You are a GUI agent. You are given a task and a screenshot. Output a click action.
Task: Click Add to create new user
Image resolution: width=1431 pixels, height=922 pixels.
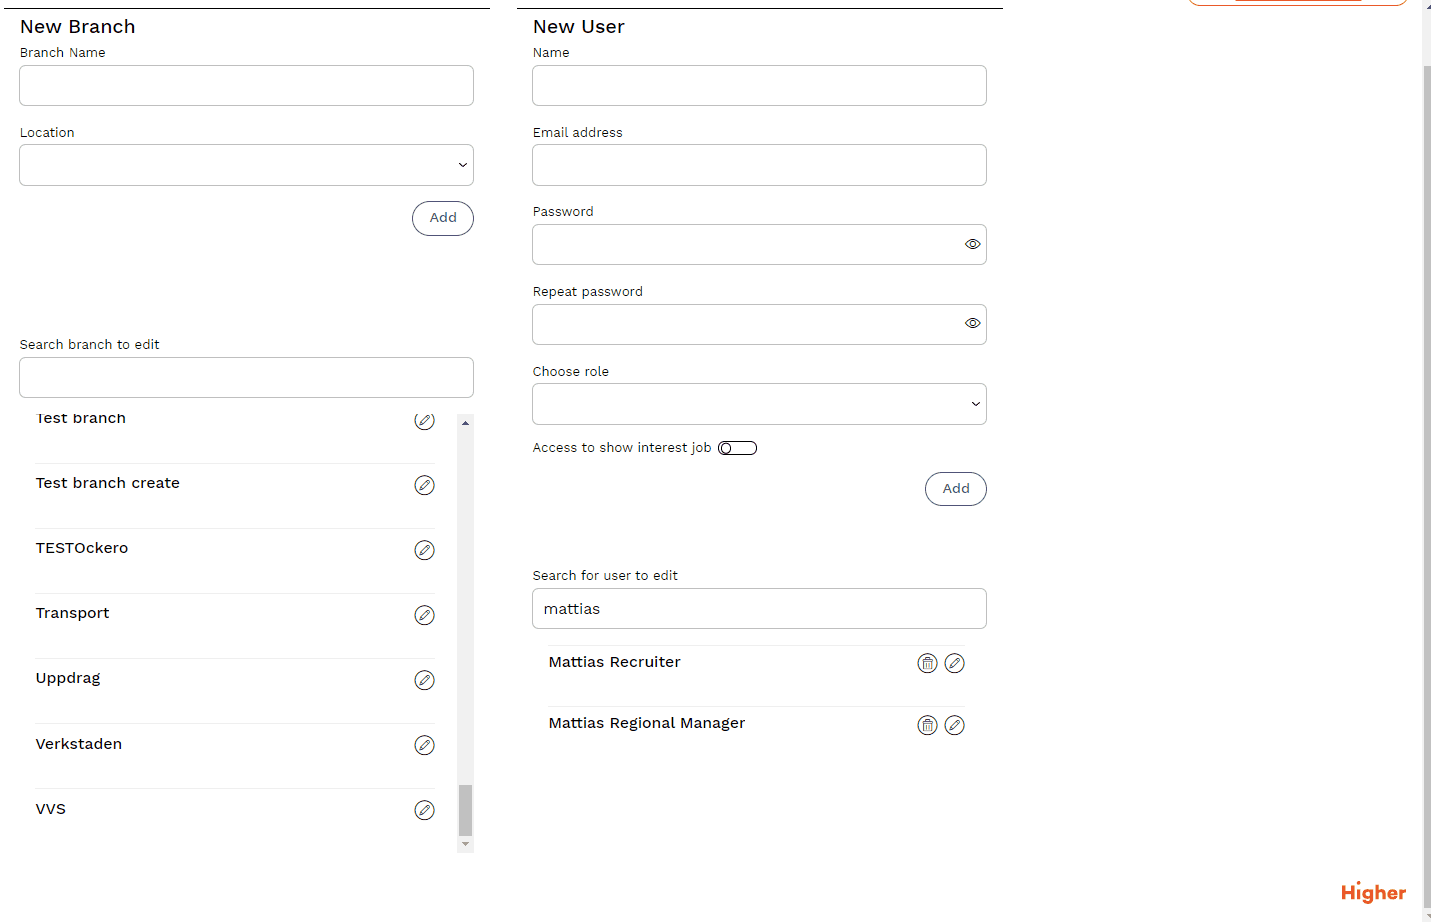(955, 489)
